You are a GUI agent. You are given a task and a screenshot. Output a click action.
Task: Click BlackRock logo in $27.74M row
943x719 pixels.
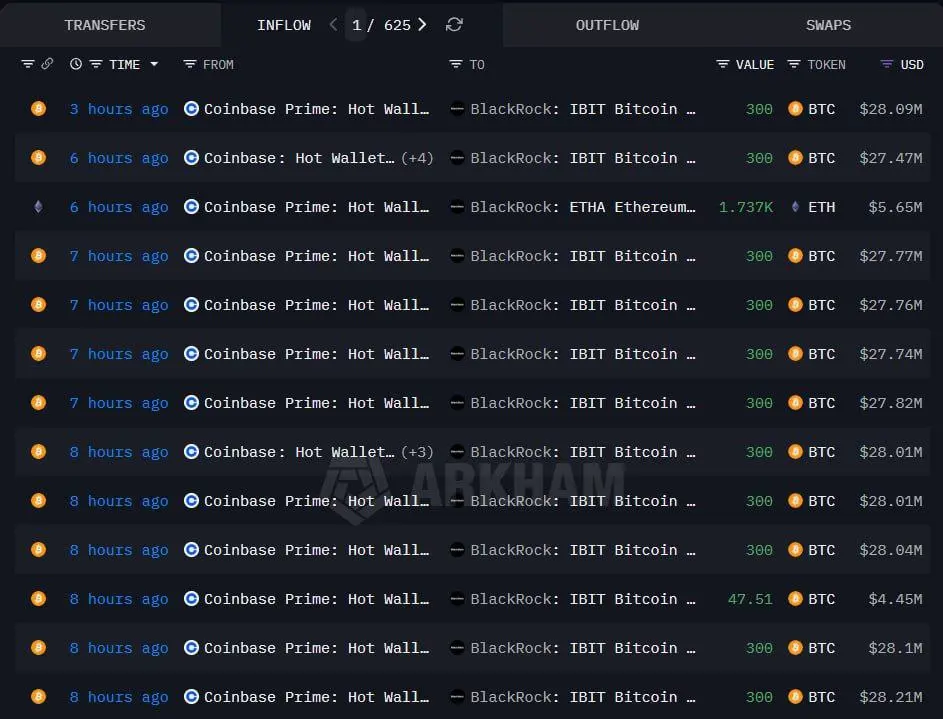(457, 354)
